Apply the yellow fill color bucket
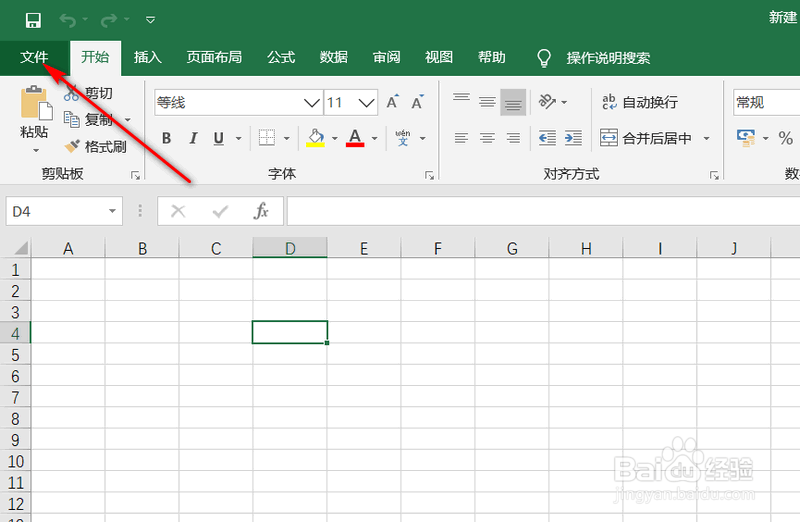Viewport: 800px width, 522px height. (x=315, y=138)
